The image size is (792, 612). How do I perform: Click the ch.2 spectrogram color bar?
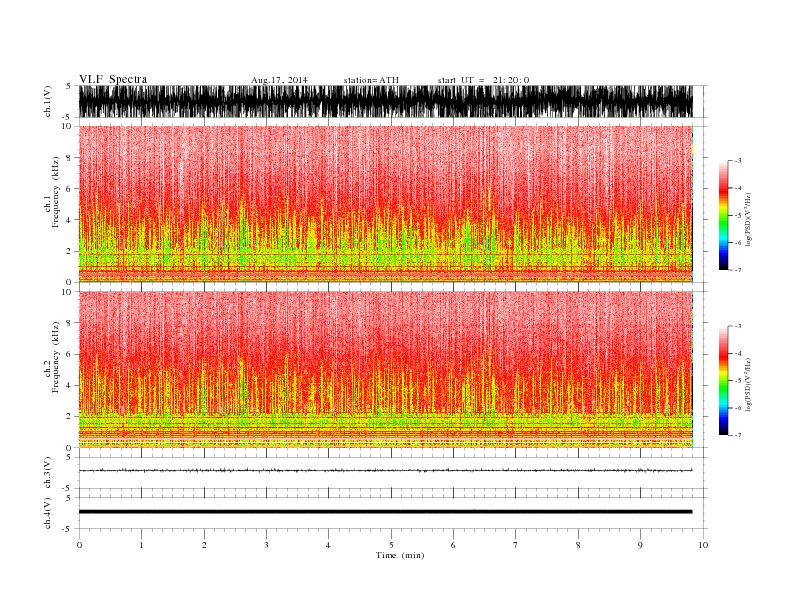click(x=723, y=380)
